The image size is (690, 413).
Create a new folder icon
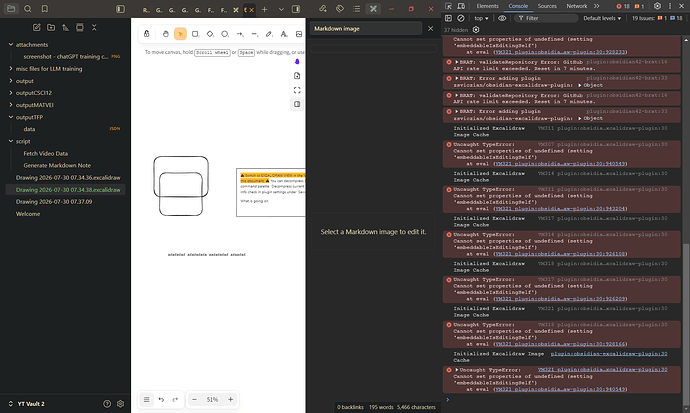pos(51,27)
